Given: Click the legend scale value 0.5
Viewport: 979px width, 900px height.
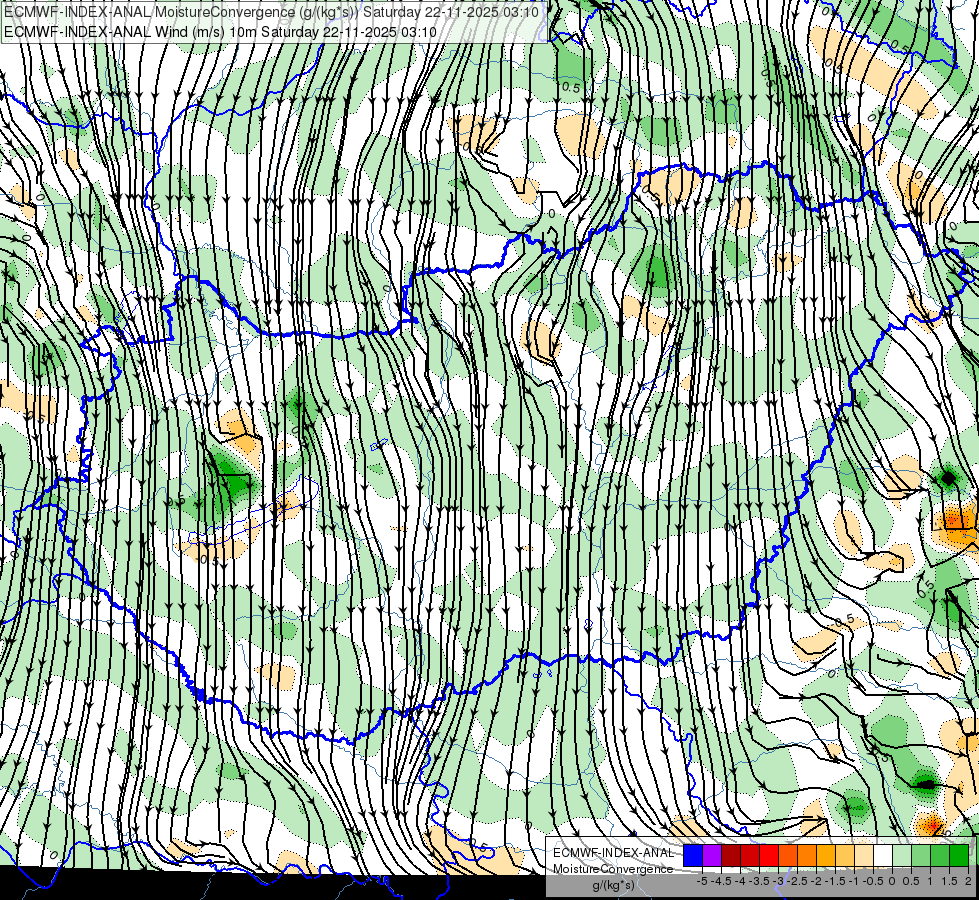Looking at the screenshot, I should pos(911,881).
